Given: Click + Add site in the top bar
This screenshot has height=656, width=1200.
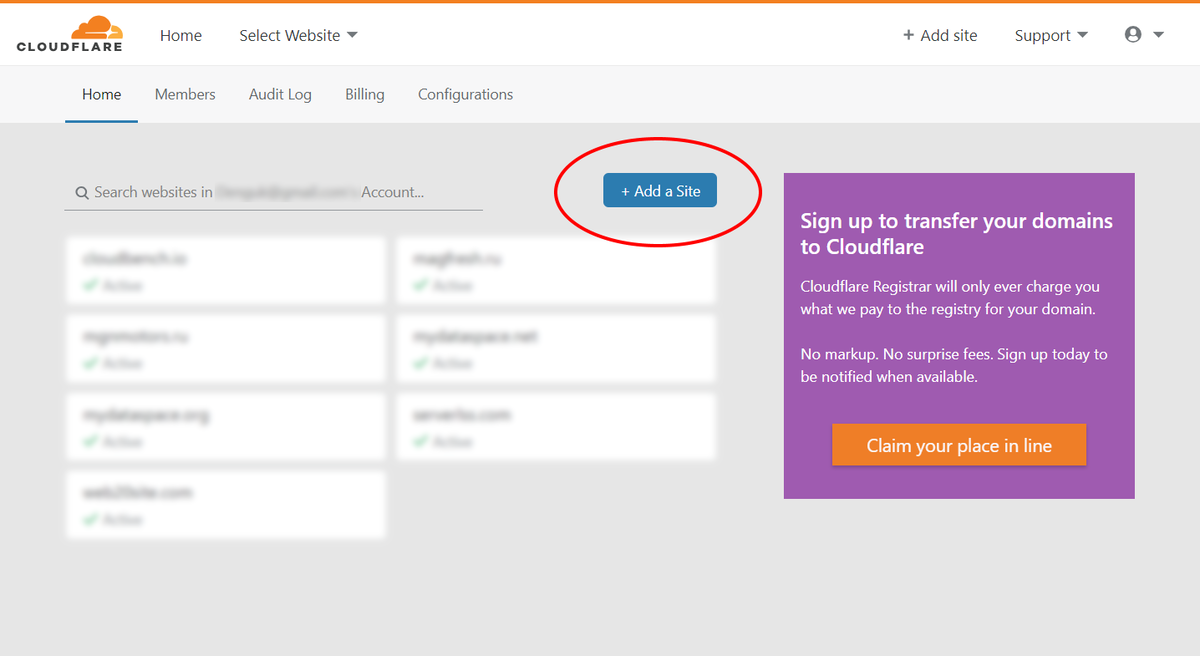Looking at the screenshot, I should [940, 35].
